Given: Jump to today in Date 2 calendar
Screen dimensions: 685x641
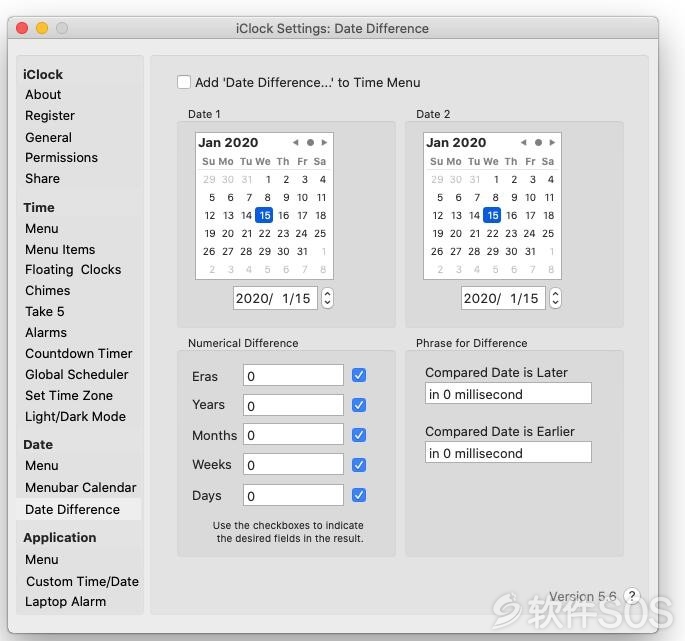Looking at the screenshot, I should click(538, 142).
